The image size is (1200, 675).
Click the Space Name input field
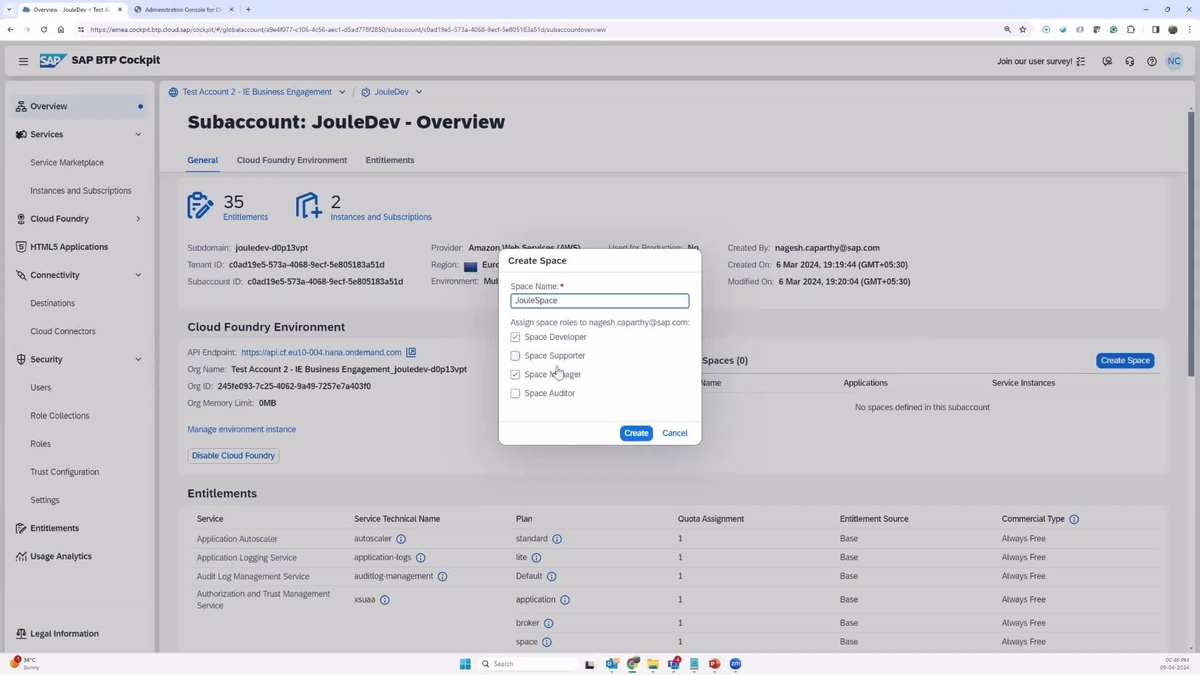599,301
